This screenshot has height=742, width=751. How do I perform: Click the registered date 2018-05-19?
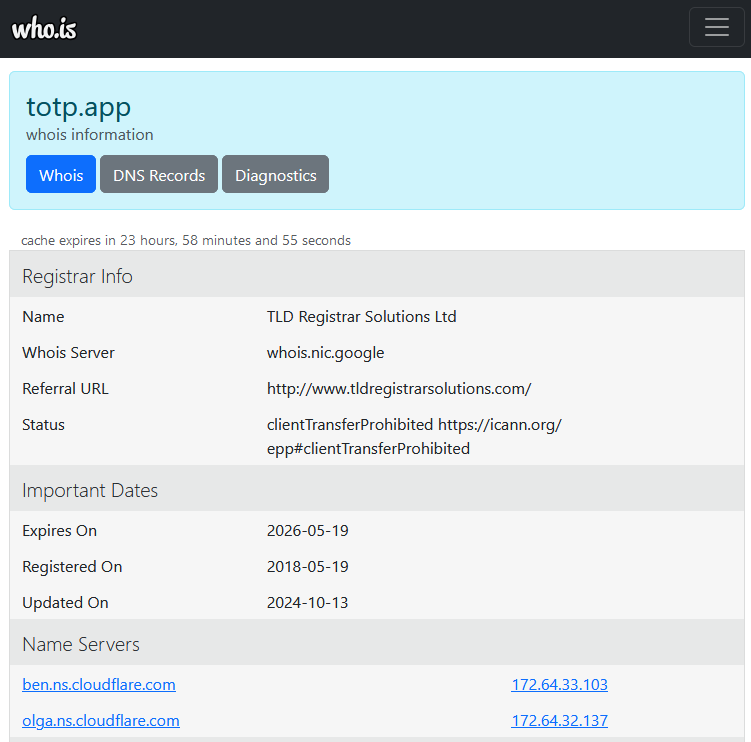pyautogui.click(x=307, y=567)
